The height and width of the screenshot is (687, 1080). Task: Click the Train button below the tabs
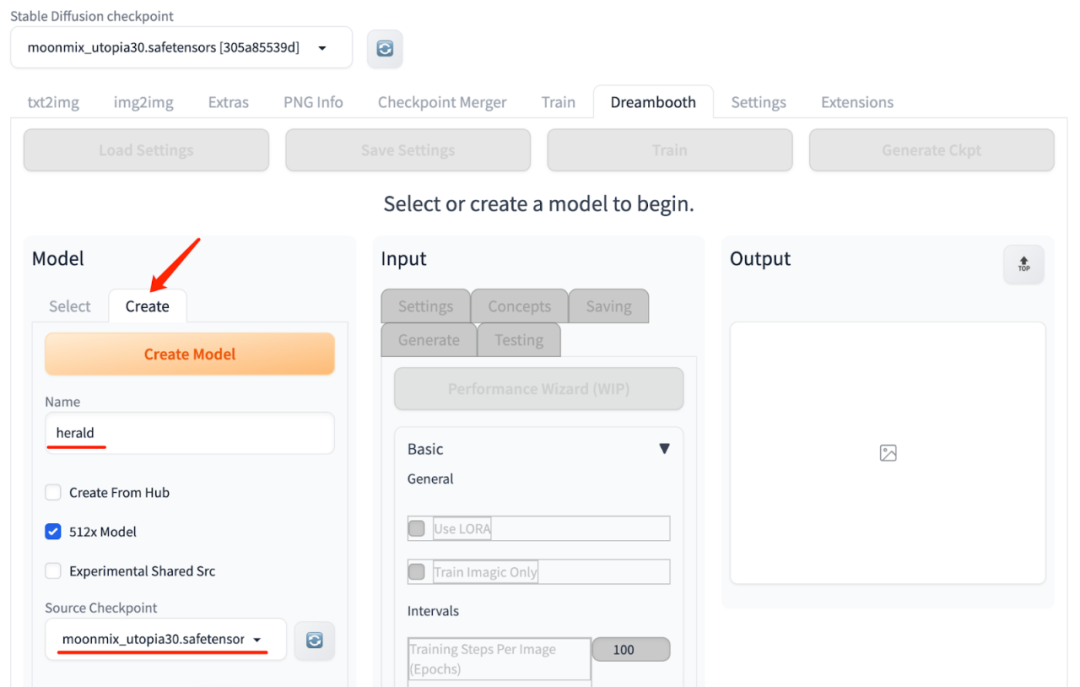click(669, 150)
